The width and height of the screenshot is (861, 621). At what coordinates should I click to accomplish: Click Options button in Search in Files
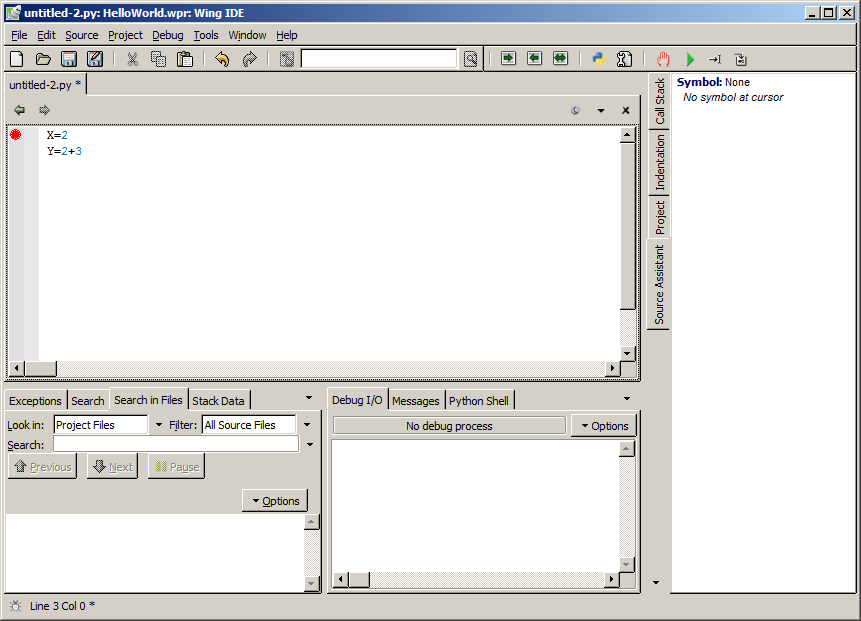(275, 501)
